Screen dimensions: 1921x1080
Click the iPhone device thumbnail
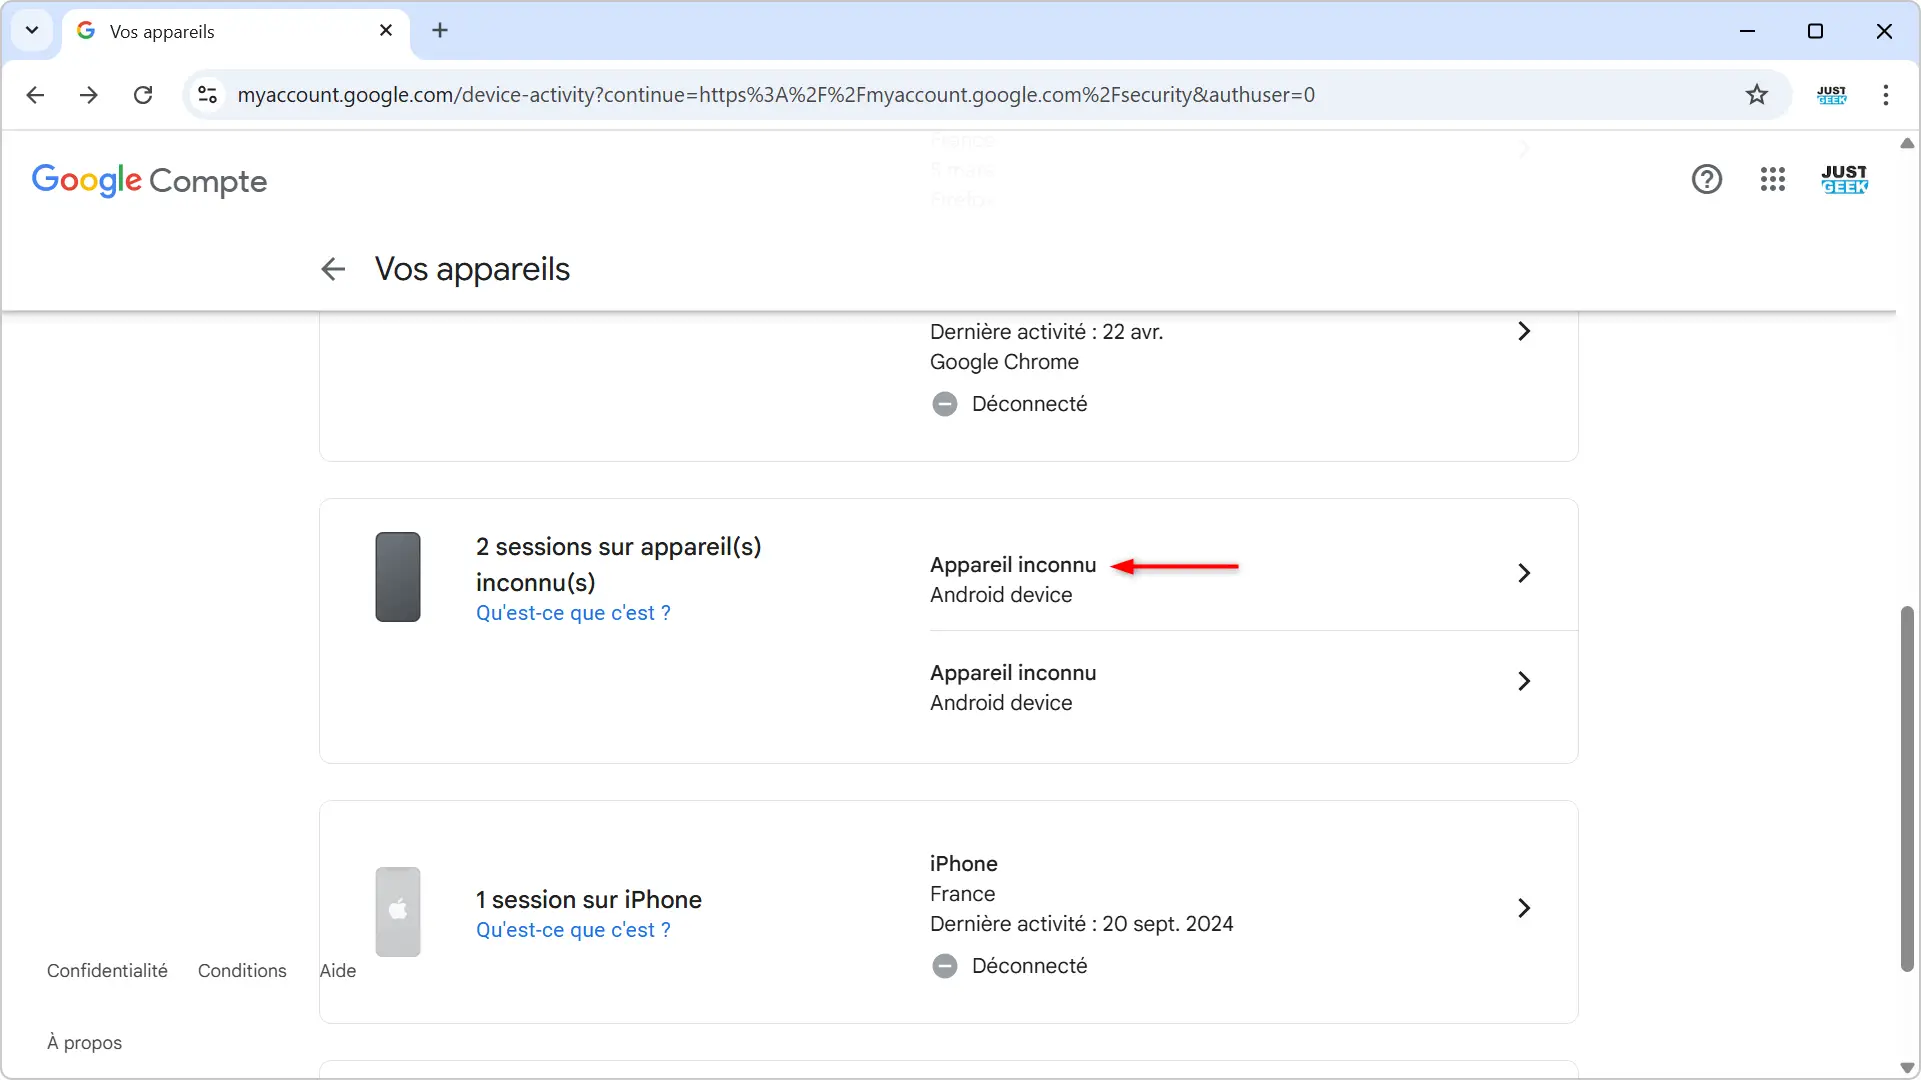[x=398, y=912]
